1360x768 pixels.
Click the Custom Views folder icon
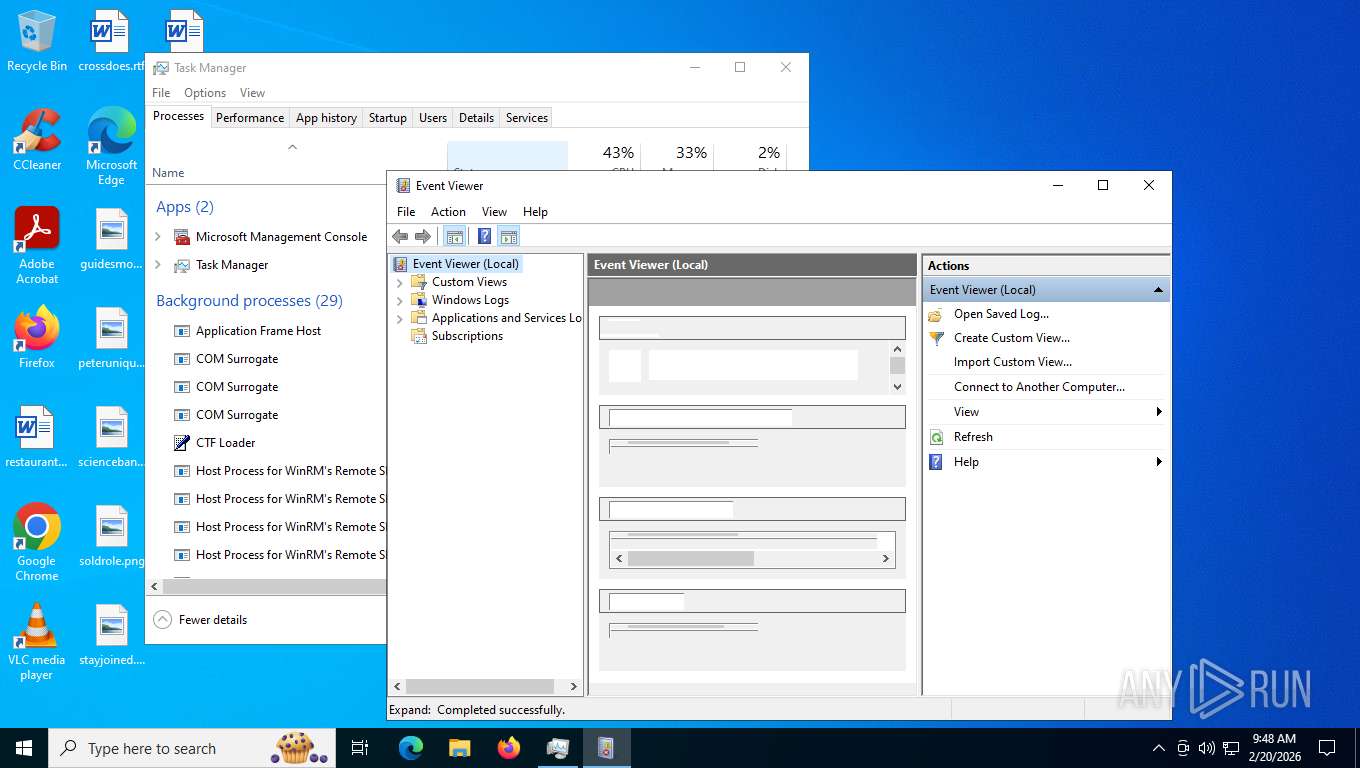(419, 282)
